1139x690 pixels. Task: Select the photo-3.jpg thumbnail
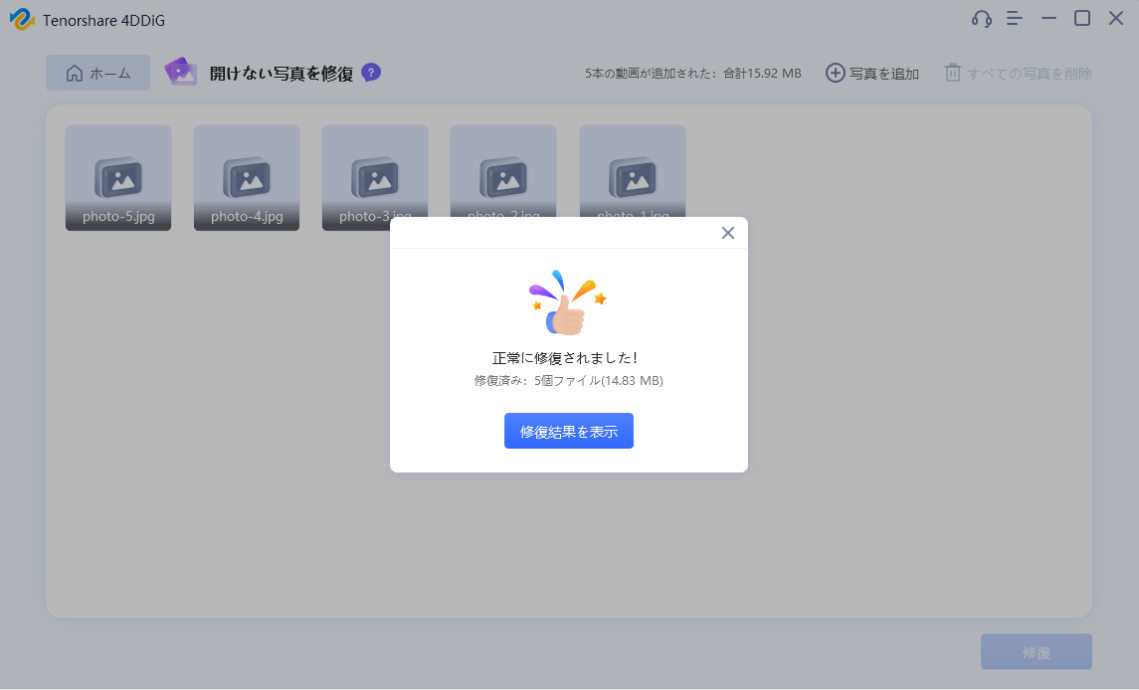click(375, 177)
